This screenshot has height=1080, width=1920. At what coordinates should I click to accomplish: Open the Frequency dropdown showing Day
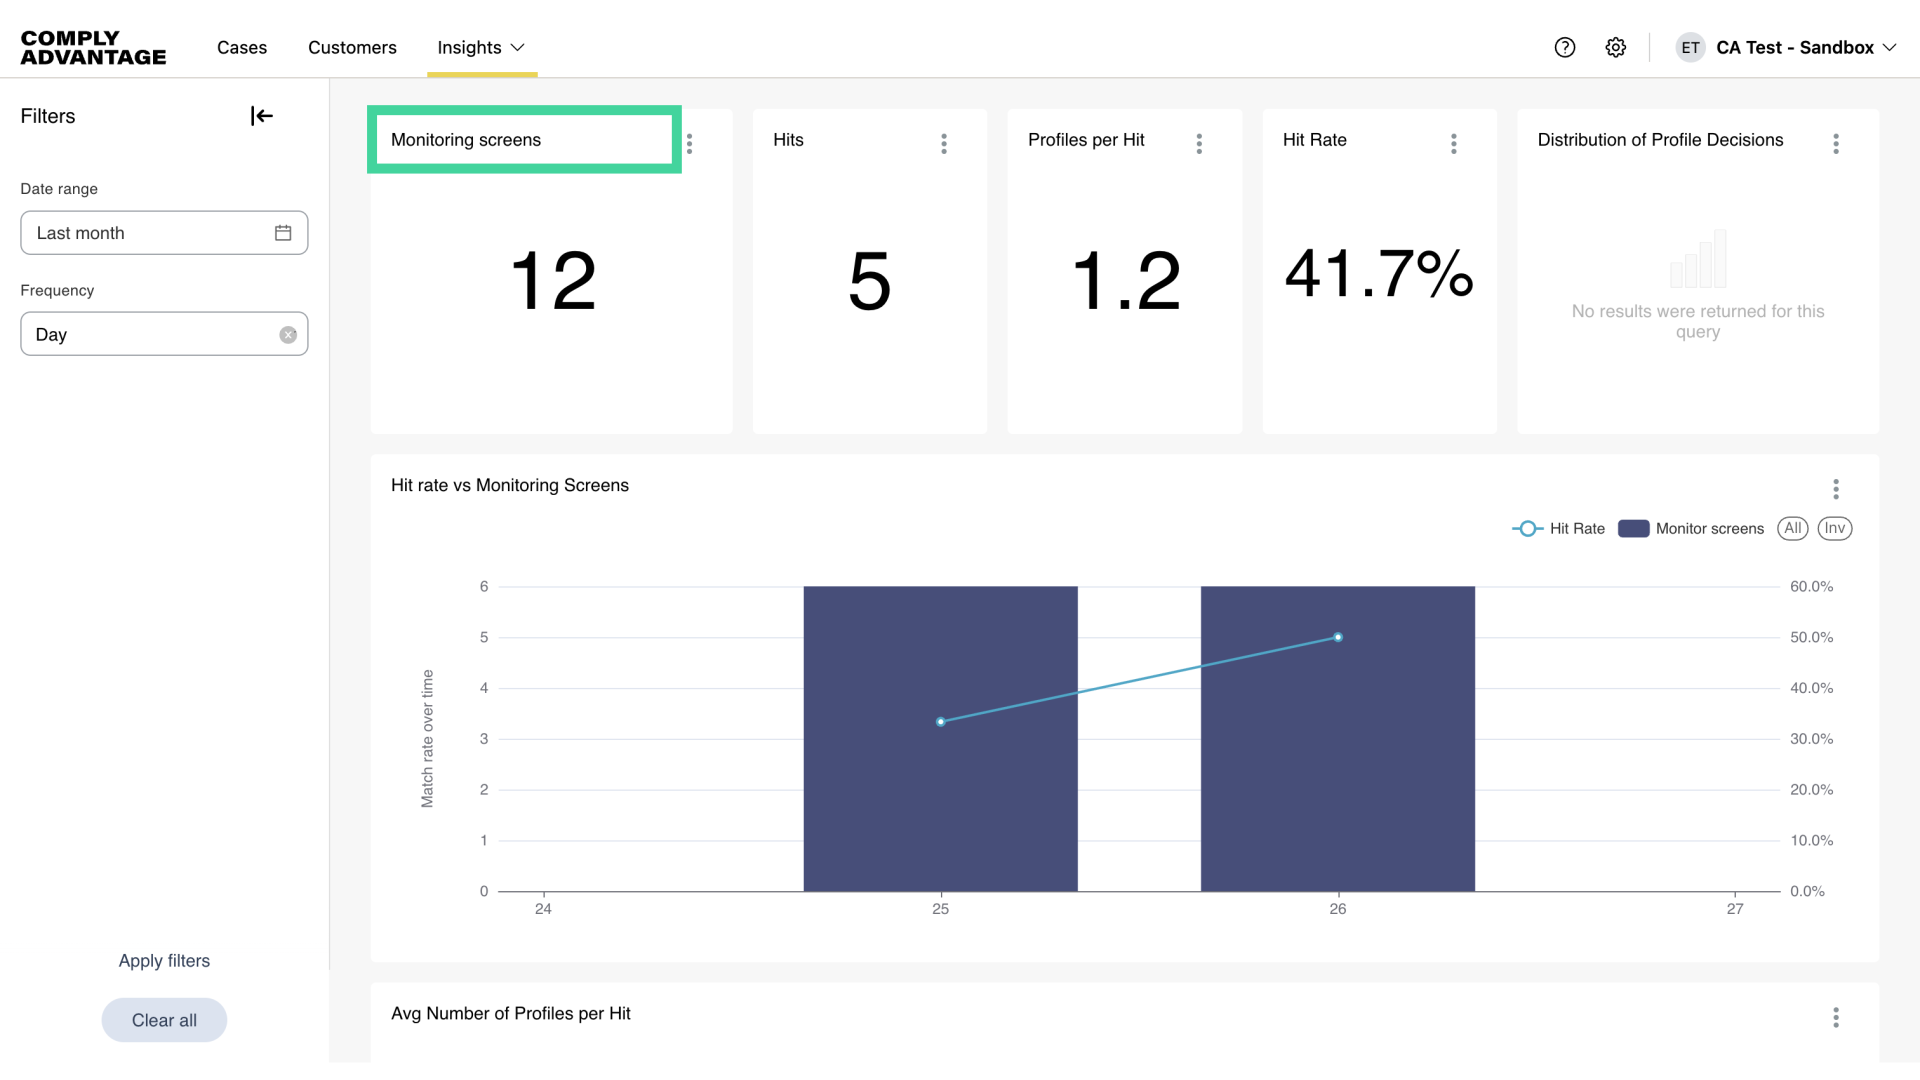[150, 334]
